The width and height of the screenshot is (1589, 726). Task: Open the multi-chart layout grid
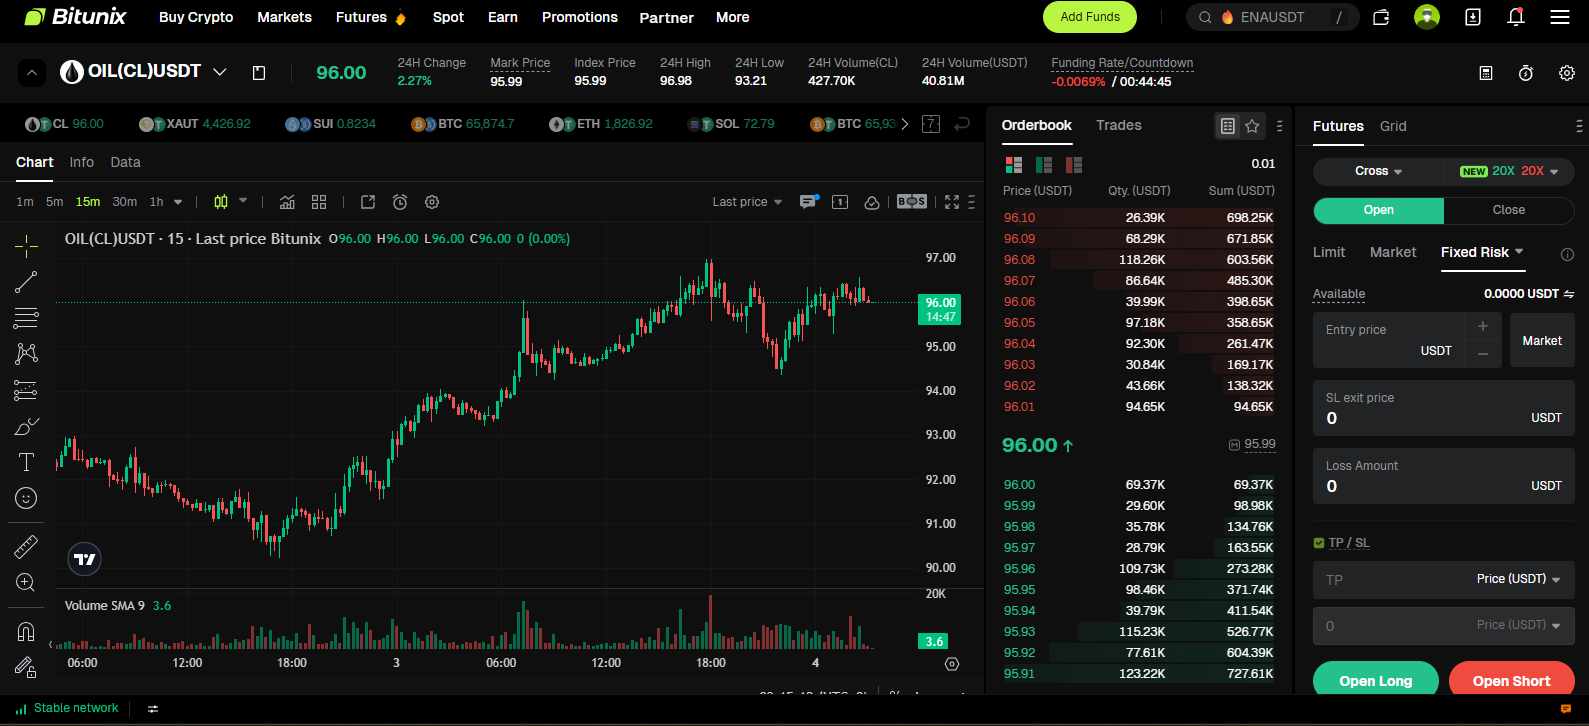coord(319,202)
